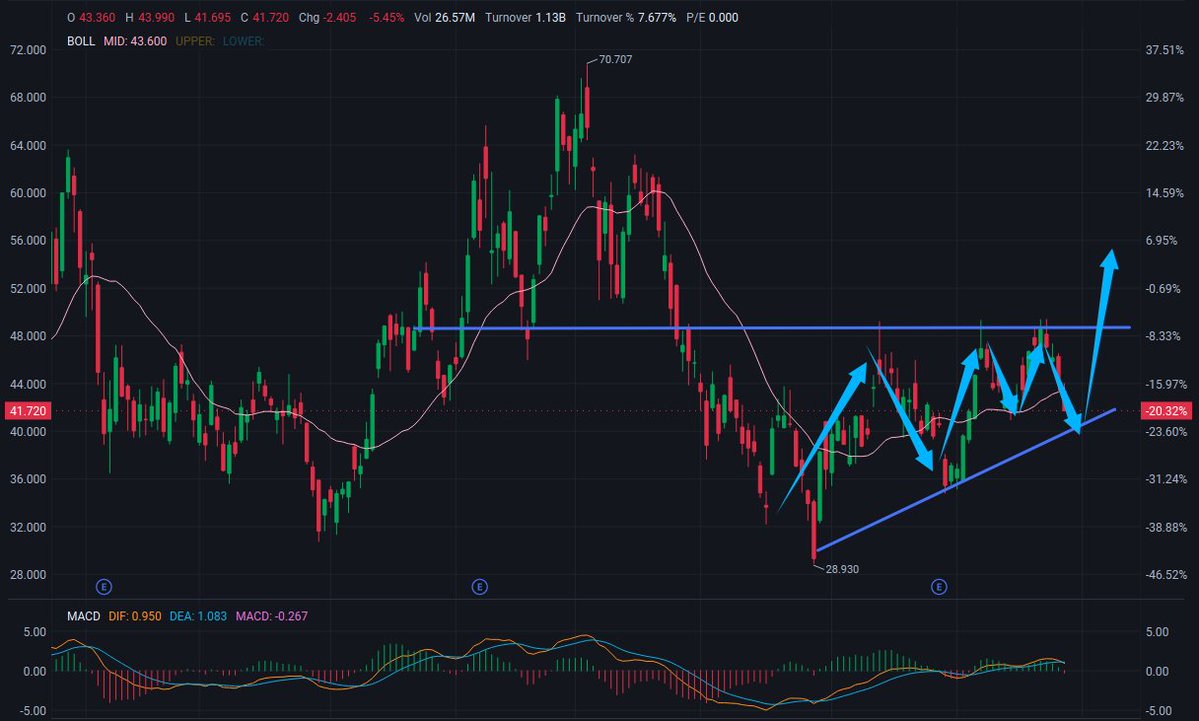Click the close price C 41.720

(x=265, y=18)
